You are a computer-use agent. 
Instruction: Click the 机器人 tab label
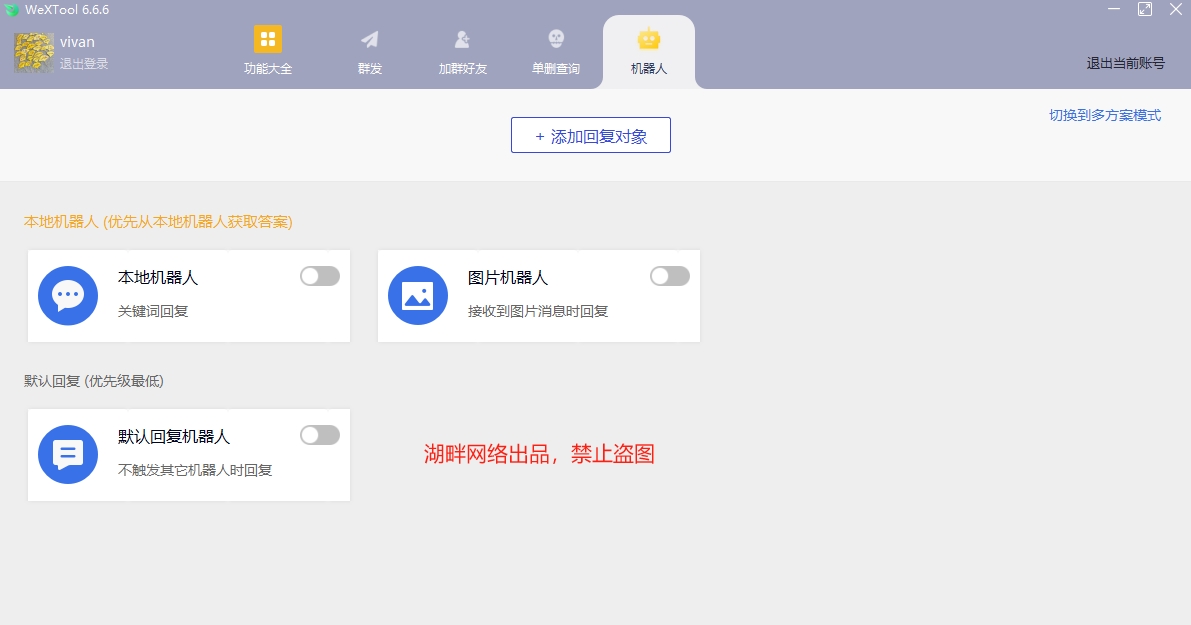[x=648, y=68]
